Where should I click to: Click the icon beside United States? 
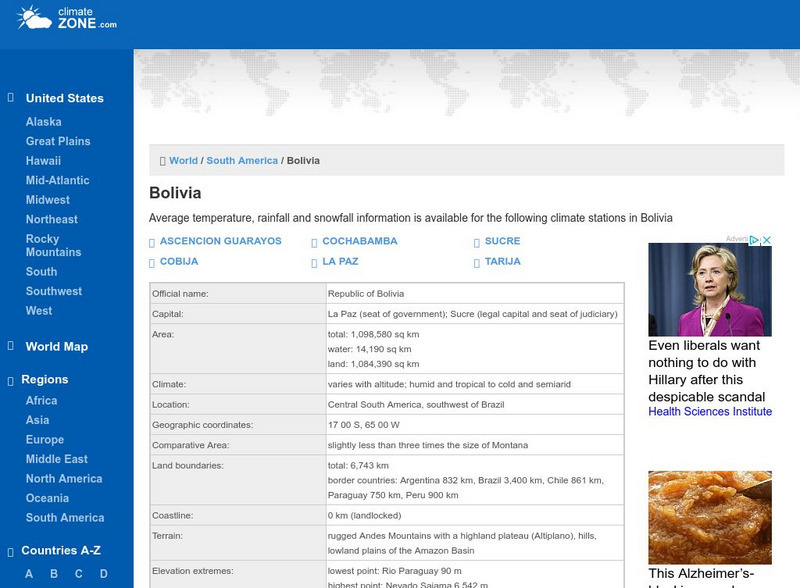coord(11,97)
